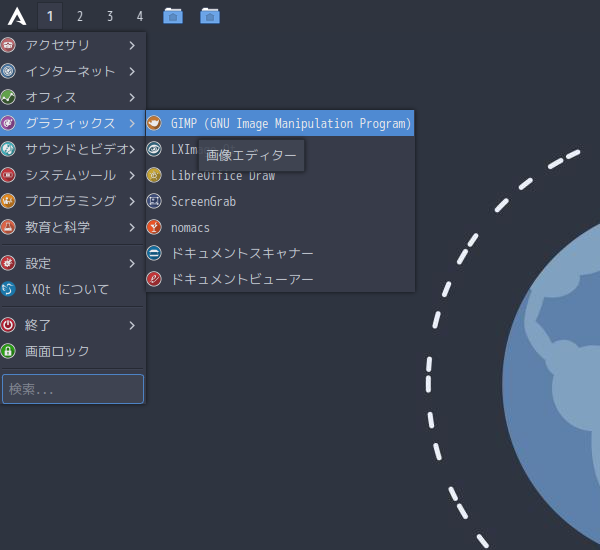The width and height of the screenshot is (600, 550).
Task: Click the LXImage-Qt eye icon
Action: 154,149
